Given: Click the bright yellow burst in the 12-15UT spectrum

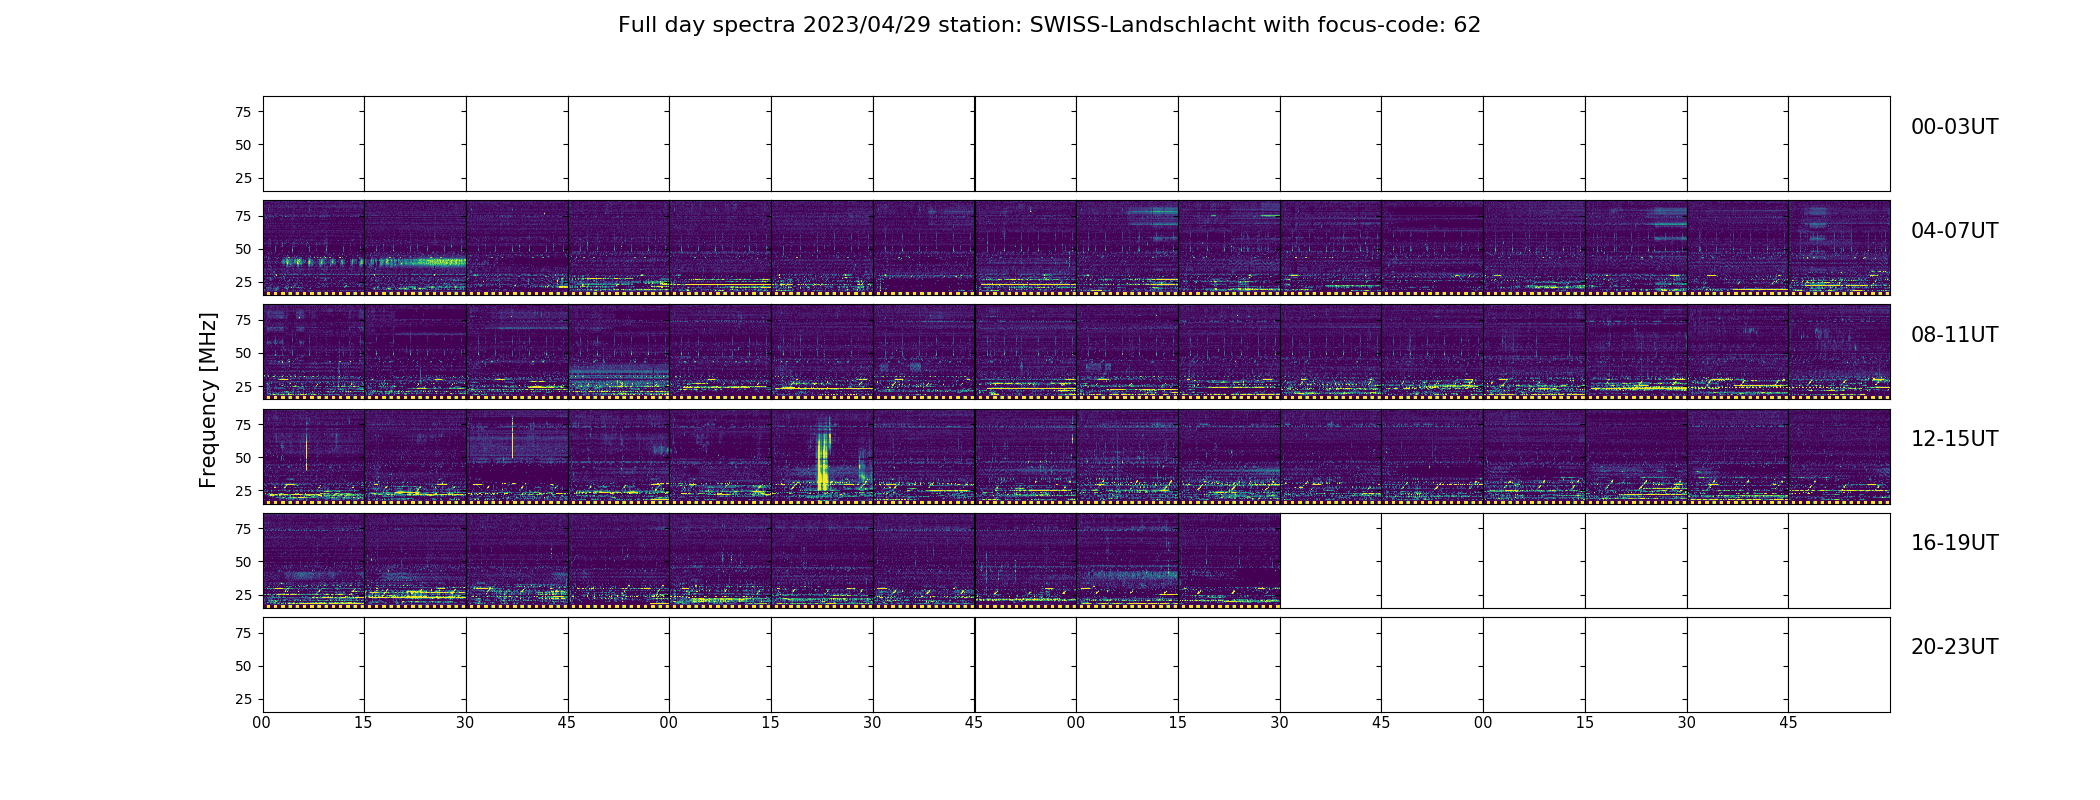Looking at the screenshot, I should pos(823,458).
